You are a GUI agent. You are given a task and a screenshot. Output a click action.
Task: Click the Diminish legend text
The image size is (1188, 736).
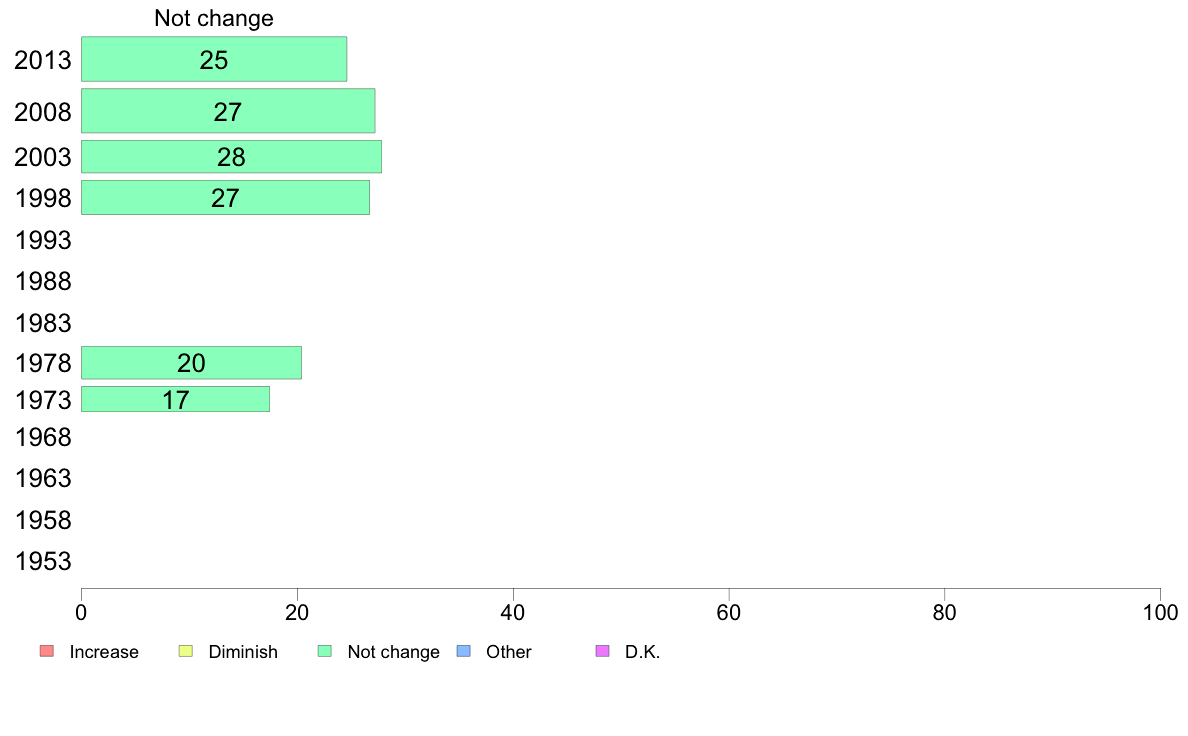(242, 652)
